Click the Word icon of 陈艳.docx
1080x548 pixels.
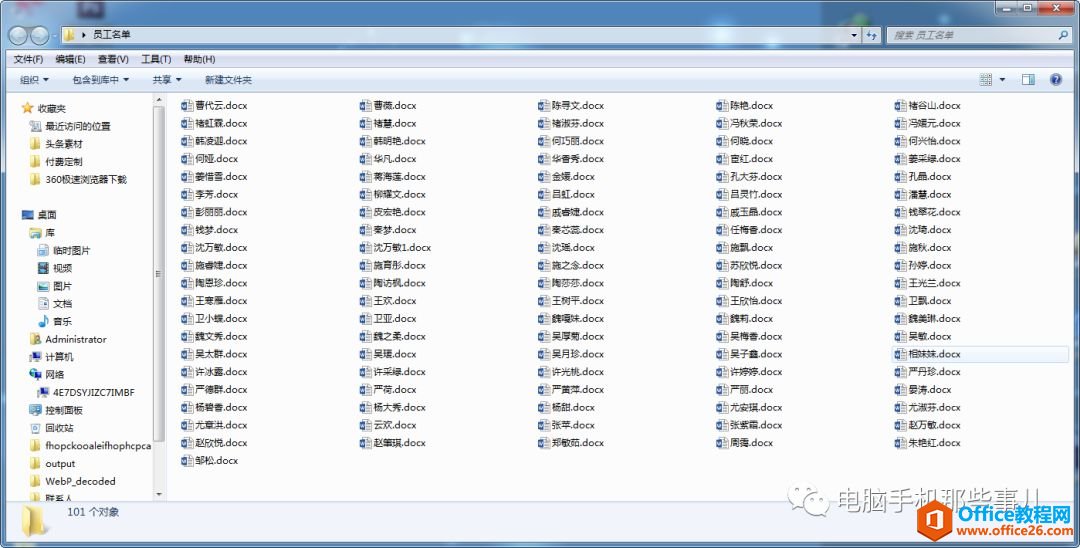tap(722, 105)
